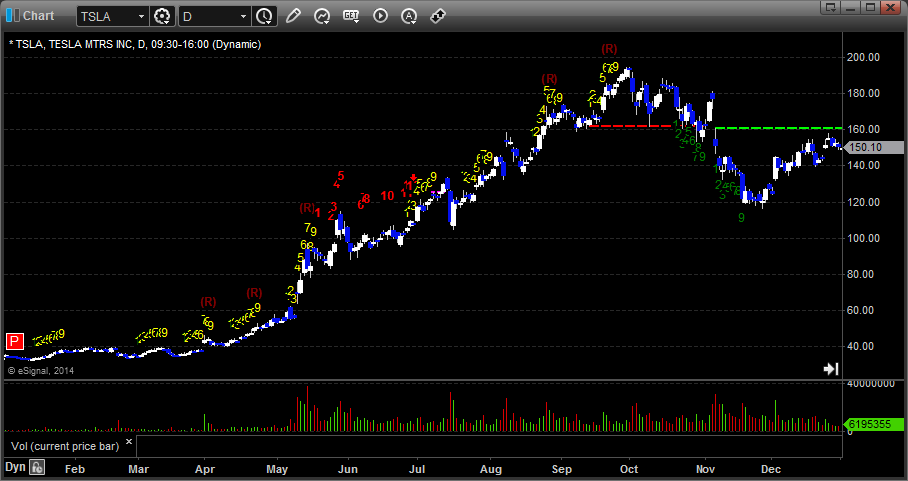Open the time template clock menu

264,17
